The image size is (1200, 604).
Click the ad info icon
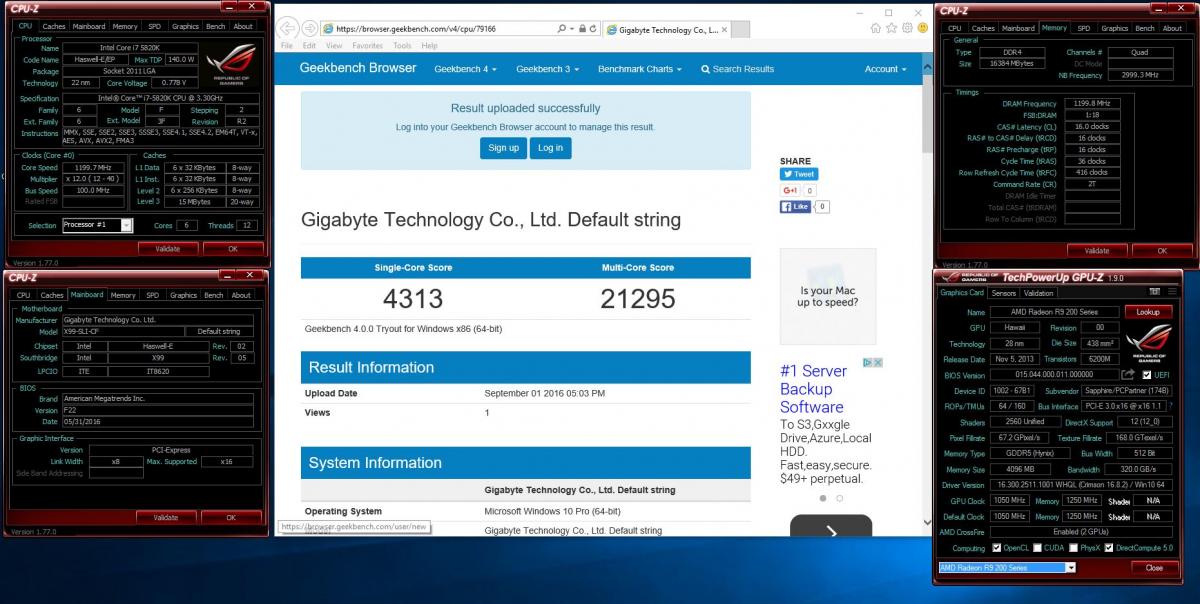point(868,362)
